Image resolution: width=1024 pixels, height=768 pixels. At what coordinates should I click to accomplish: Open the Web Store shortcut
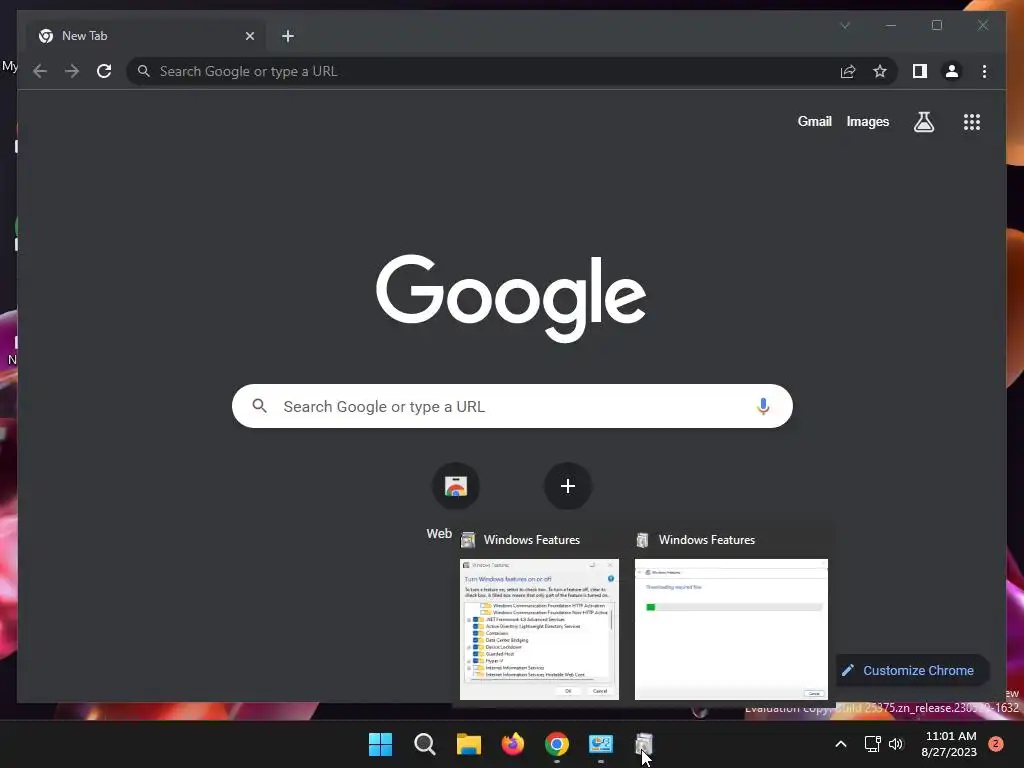(455, 486)
